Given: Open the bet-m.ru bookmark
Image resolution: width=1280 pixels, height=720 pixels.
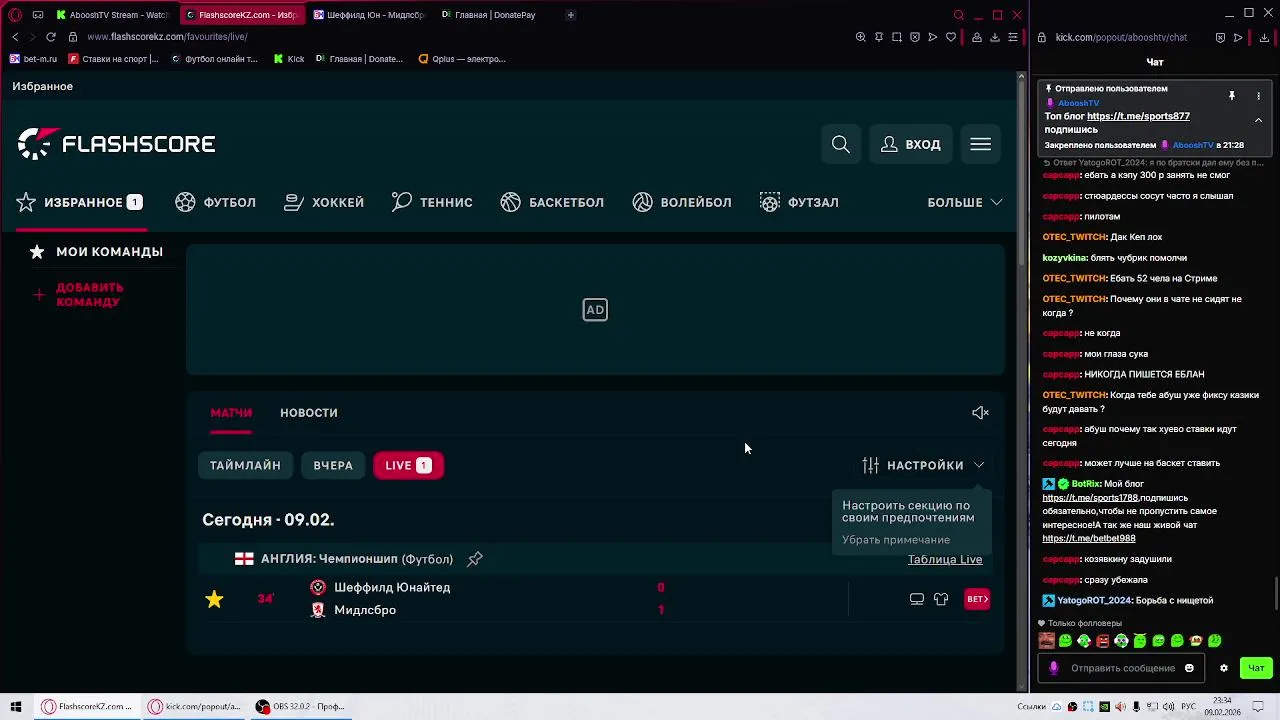Looking at the screenshot, I should click(x=33, y=59).
